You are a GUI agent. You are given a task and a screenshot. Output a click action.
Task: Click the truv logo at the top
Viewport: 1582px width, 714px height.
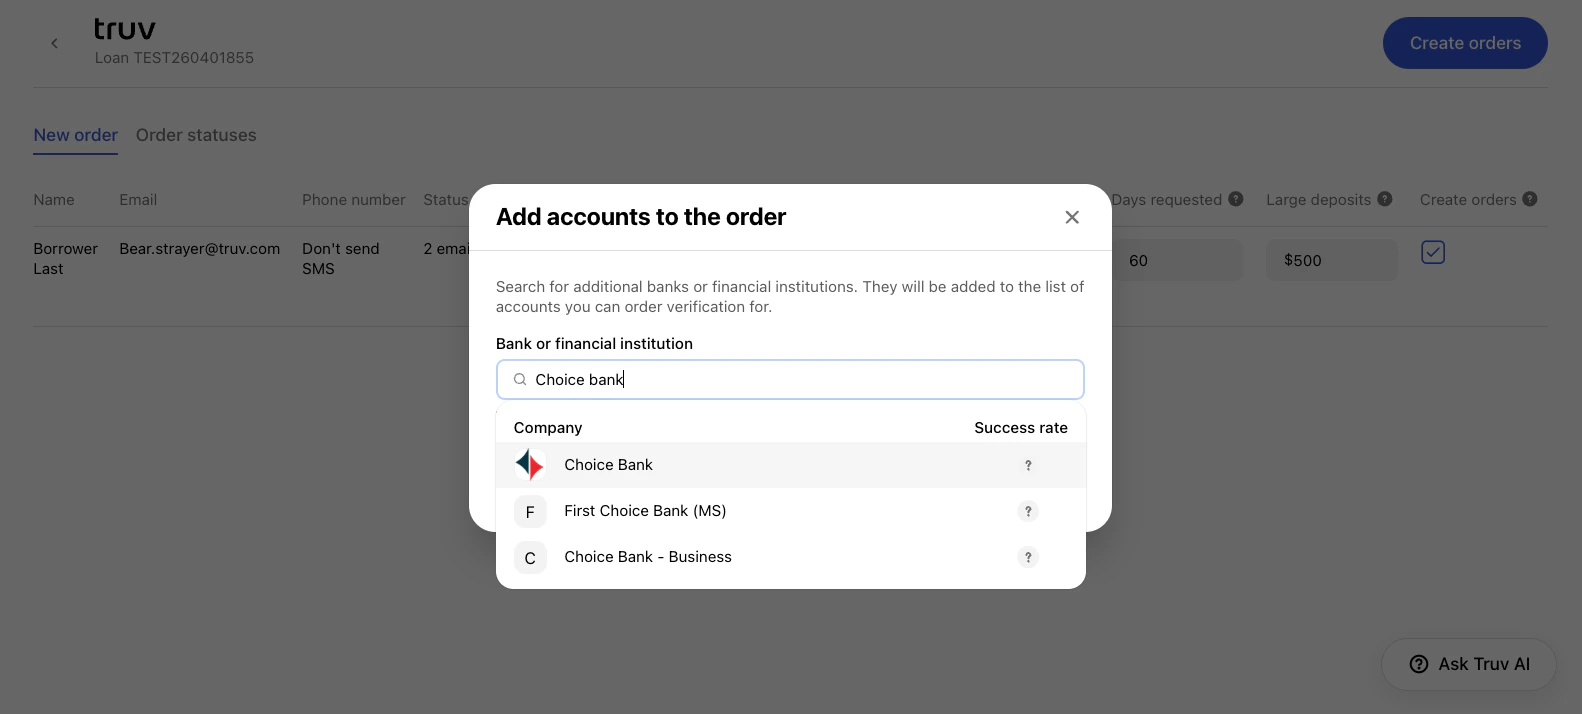tap(124, 28)
